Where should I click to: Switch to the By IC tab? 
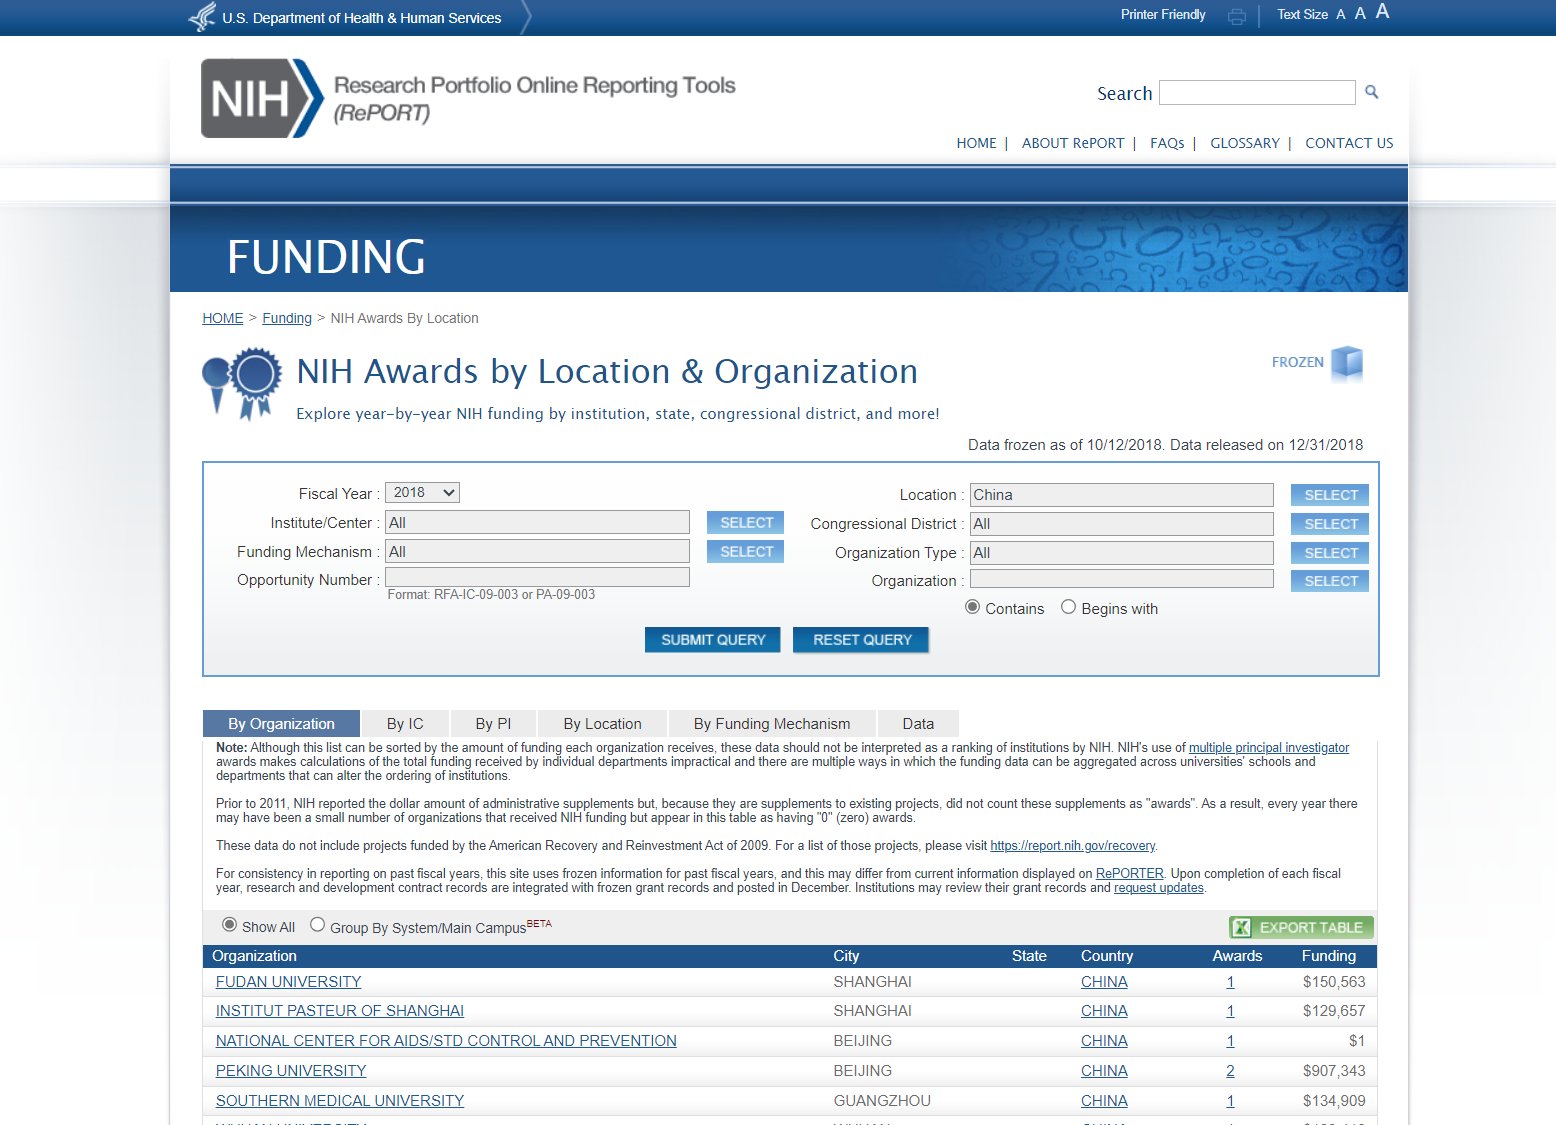click(x=405, y=724)
